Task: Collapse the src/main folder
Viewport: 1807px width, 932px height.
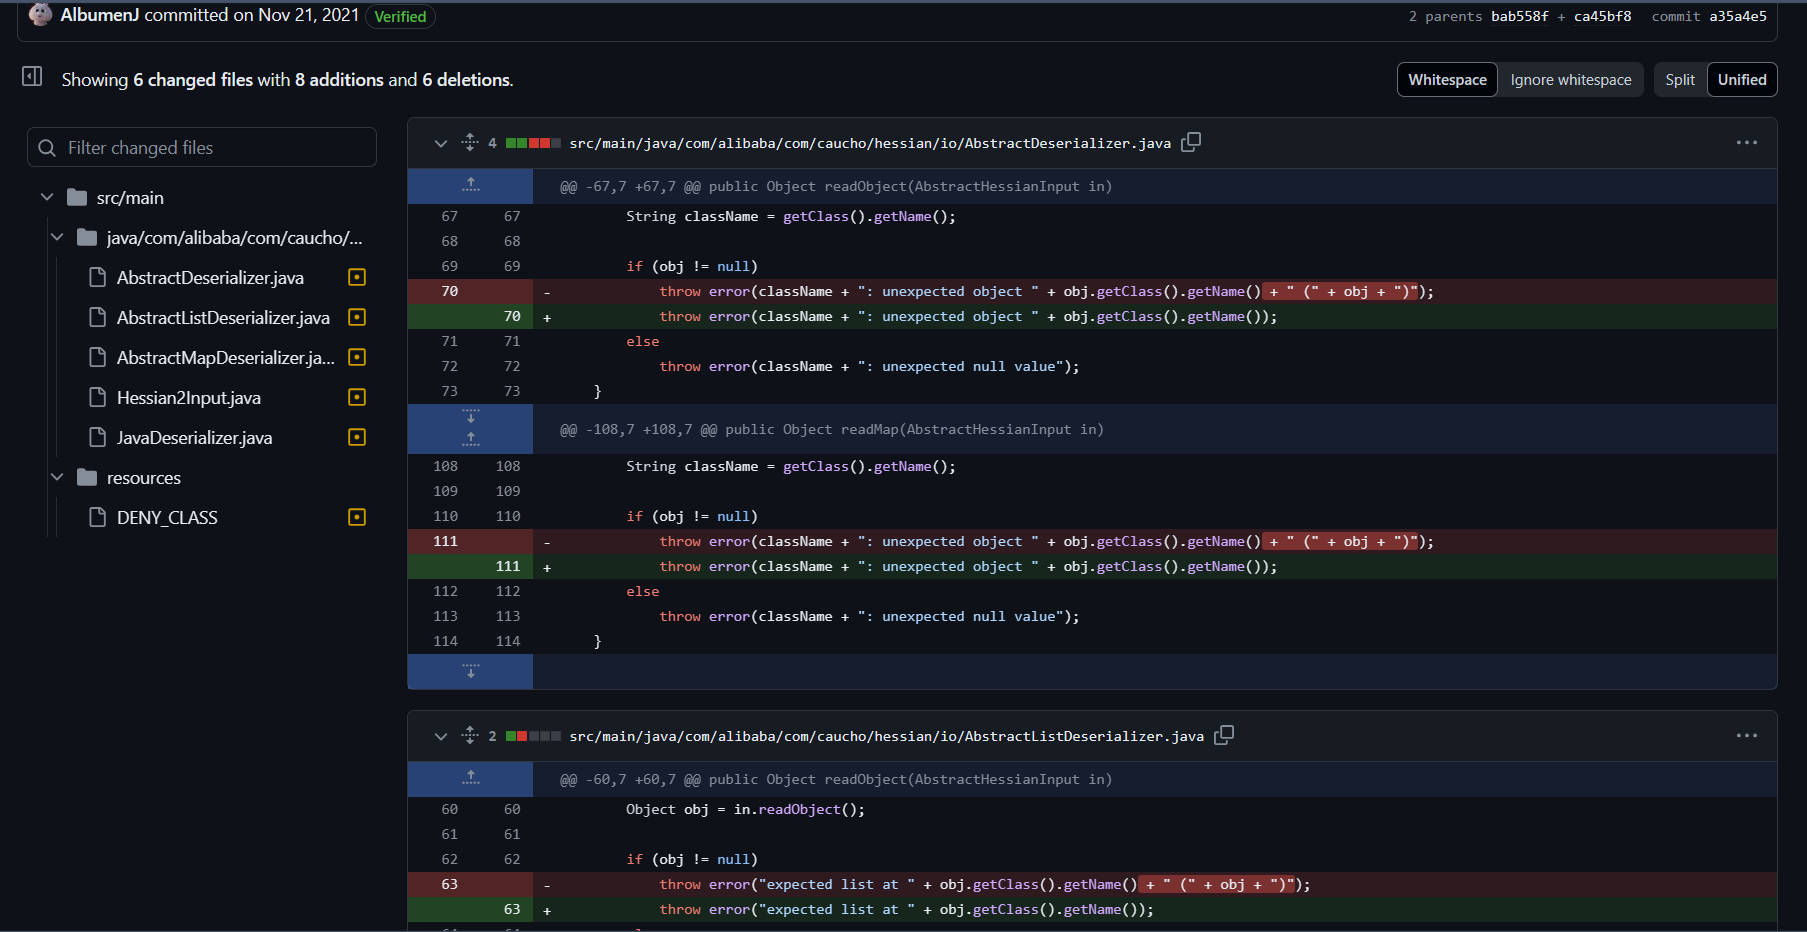Action: tap(47, 197)
